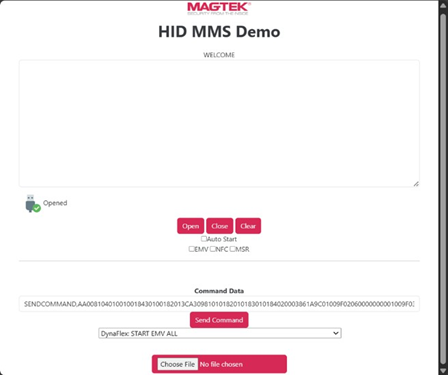
Task: Tick the NFC checkbox
Action: pos(213,249)
